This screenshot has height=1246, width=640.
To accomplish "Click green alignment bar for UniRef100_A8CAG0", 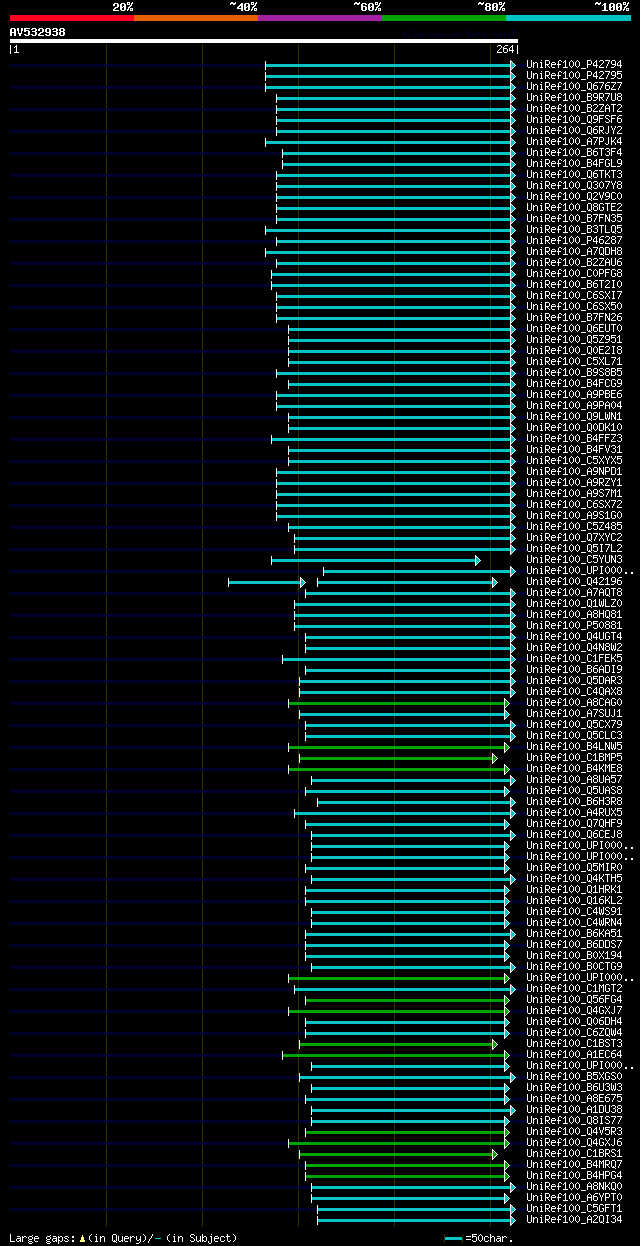I will 399,703.
